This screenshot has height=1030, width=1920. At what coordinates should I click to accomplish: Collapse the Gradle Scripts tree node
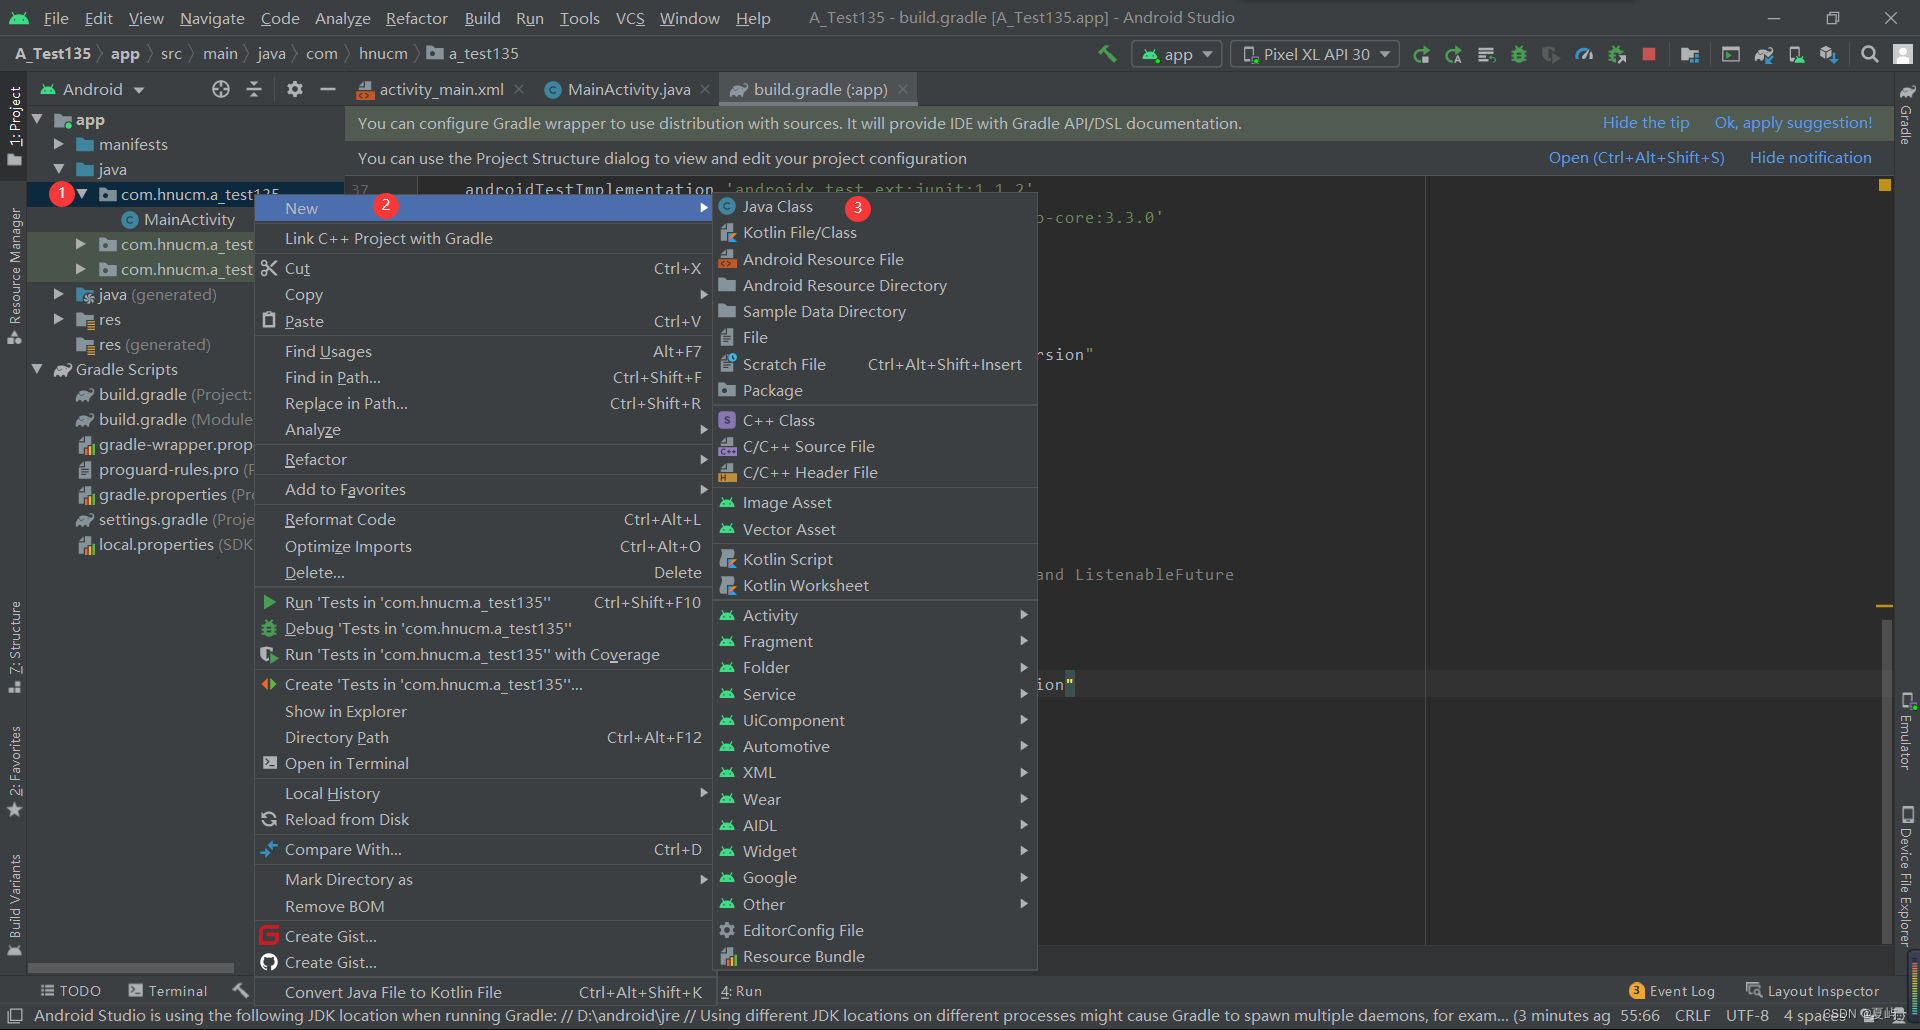[x=38, y=370]
